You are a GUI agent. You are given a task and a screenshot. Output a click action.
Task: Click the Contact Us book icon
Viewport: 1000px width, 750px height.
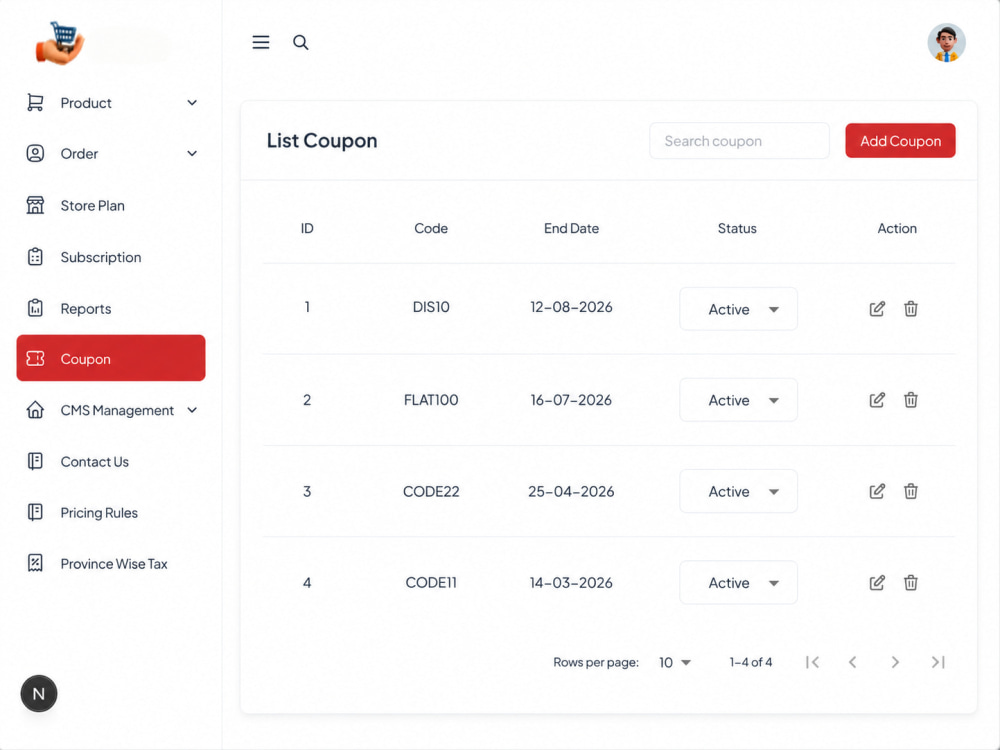click(x=35, y=461)
